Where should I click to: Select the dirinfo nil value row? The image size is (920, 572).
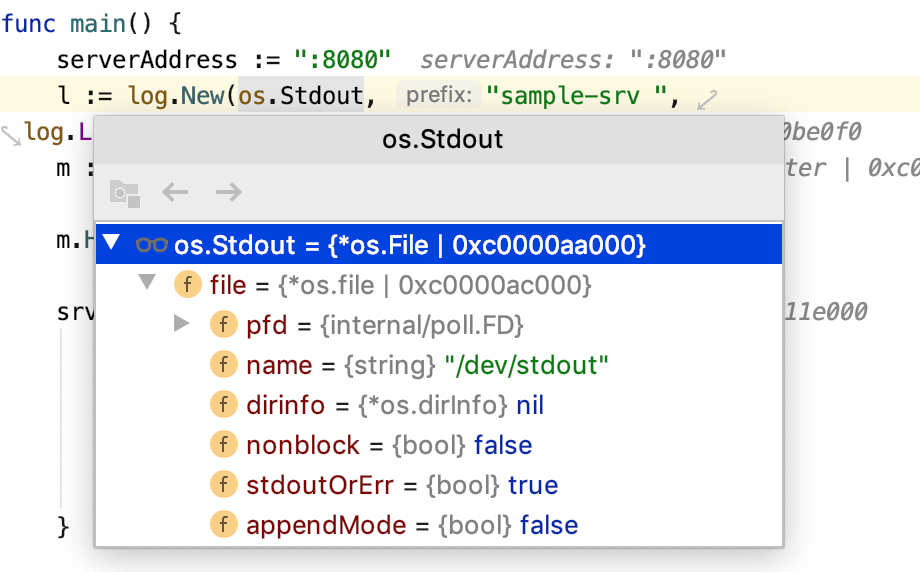(x=395, y=405)
